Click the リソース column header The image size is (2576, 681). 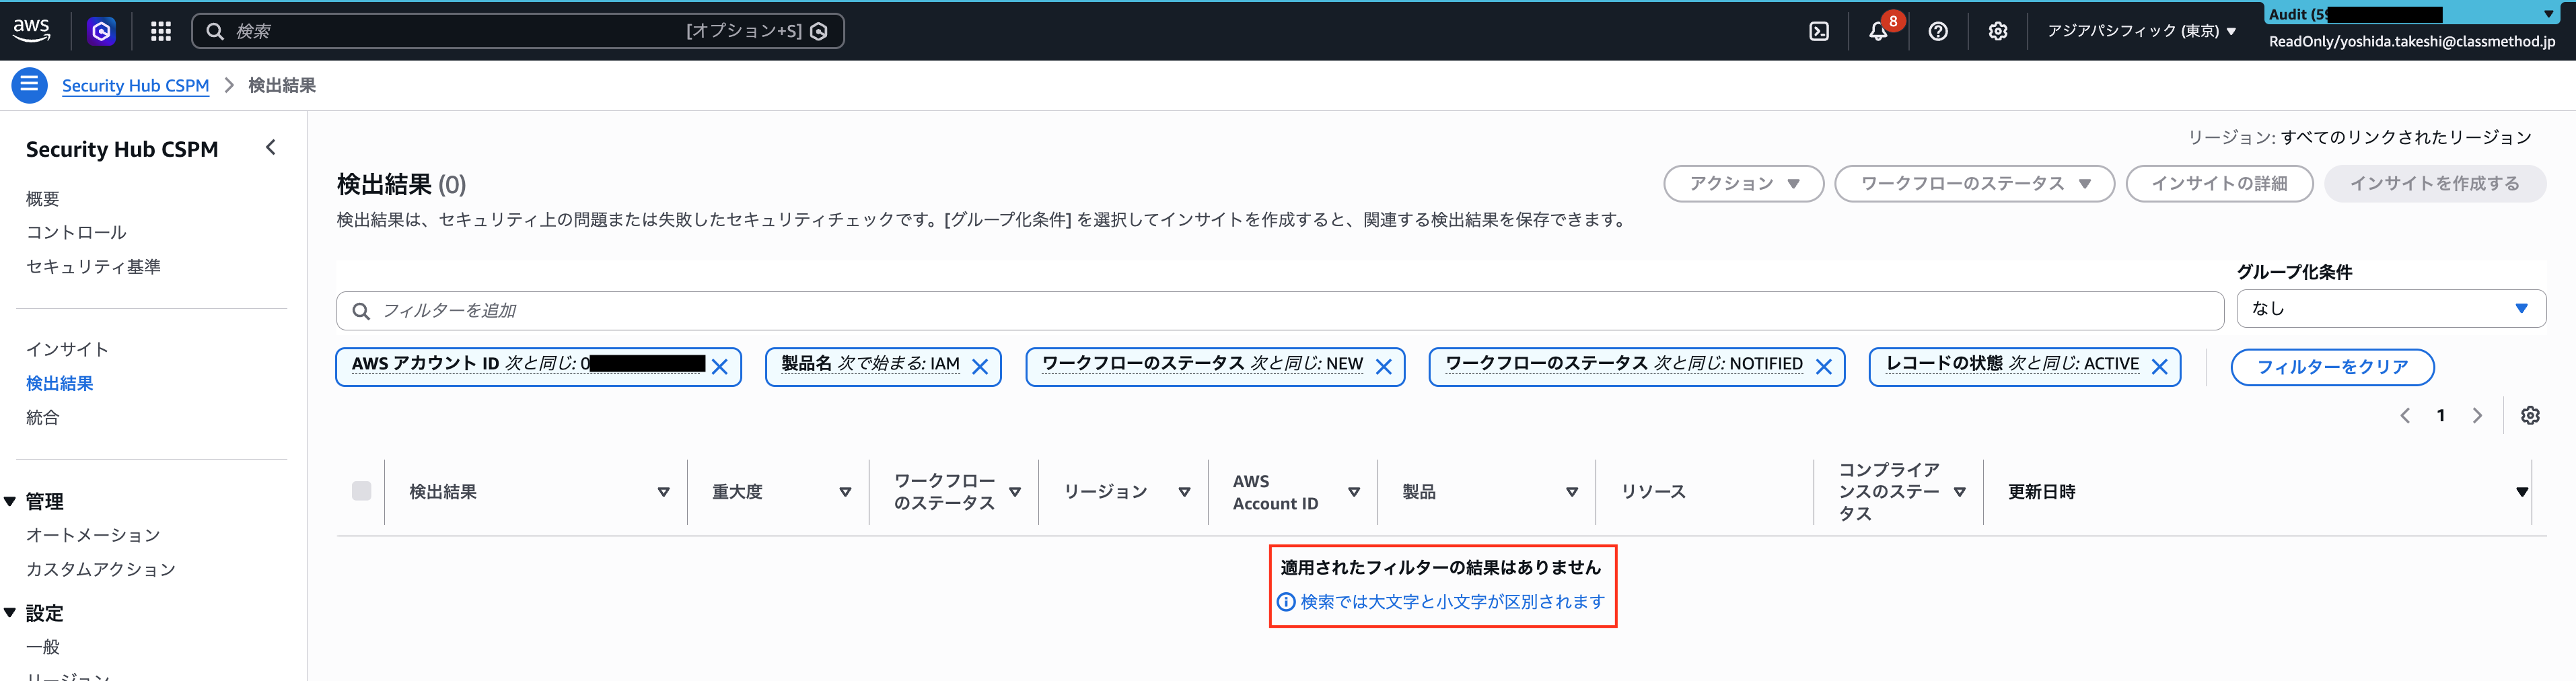click(1653, 492)
